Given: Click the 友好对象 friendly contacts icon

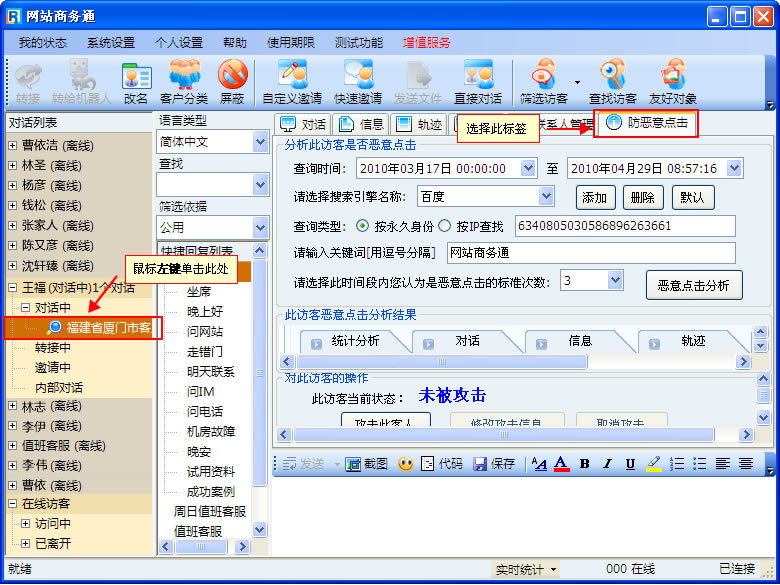Looking at the screenshot, I should [x=673, y=82].
